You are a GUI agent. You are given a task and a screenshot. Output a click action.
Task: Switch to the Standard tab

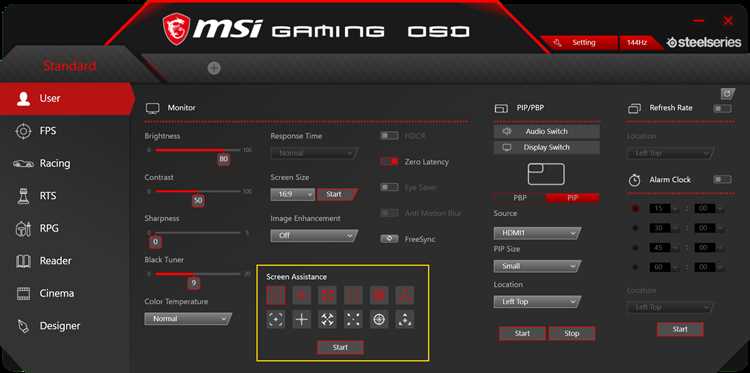[70, 66]
